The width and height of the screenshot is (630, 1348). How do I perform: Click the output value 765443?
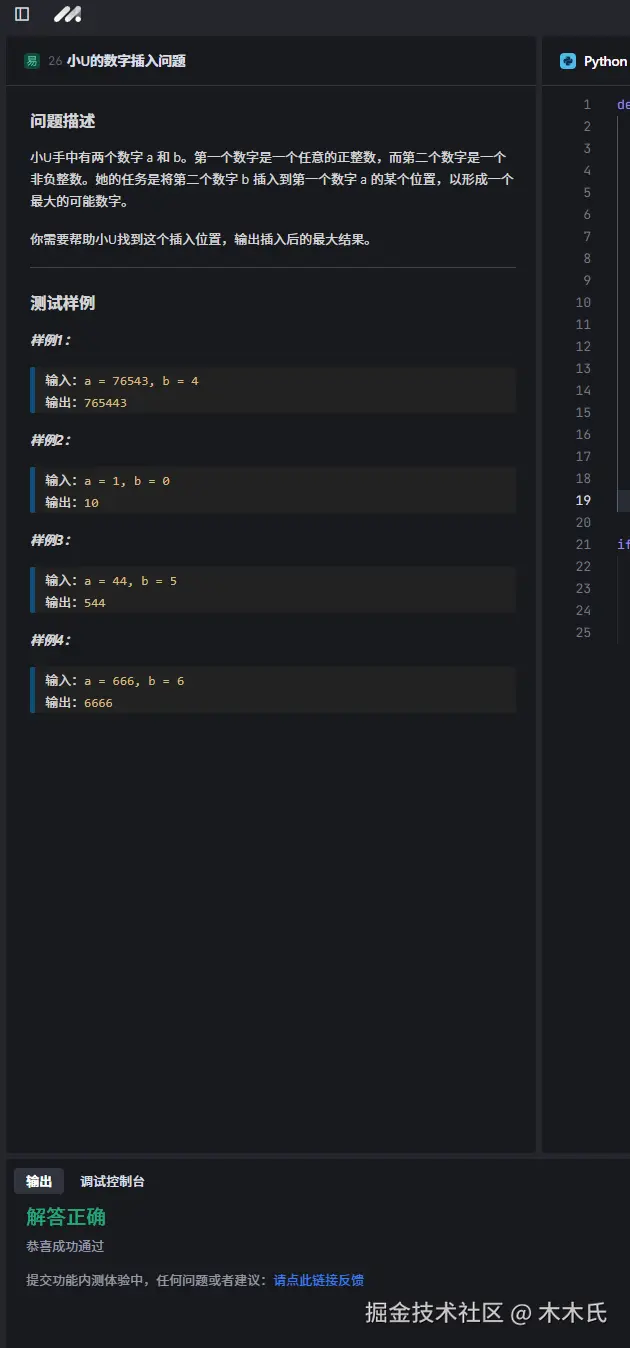click(105, 403)
